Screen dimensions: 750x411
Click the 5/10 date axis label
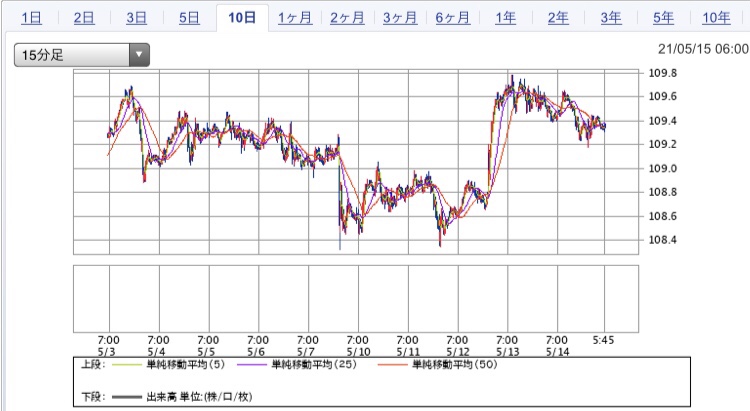(x=359, y=352)
